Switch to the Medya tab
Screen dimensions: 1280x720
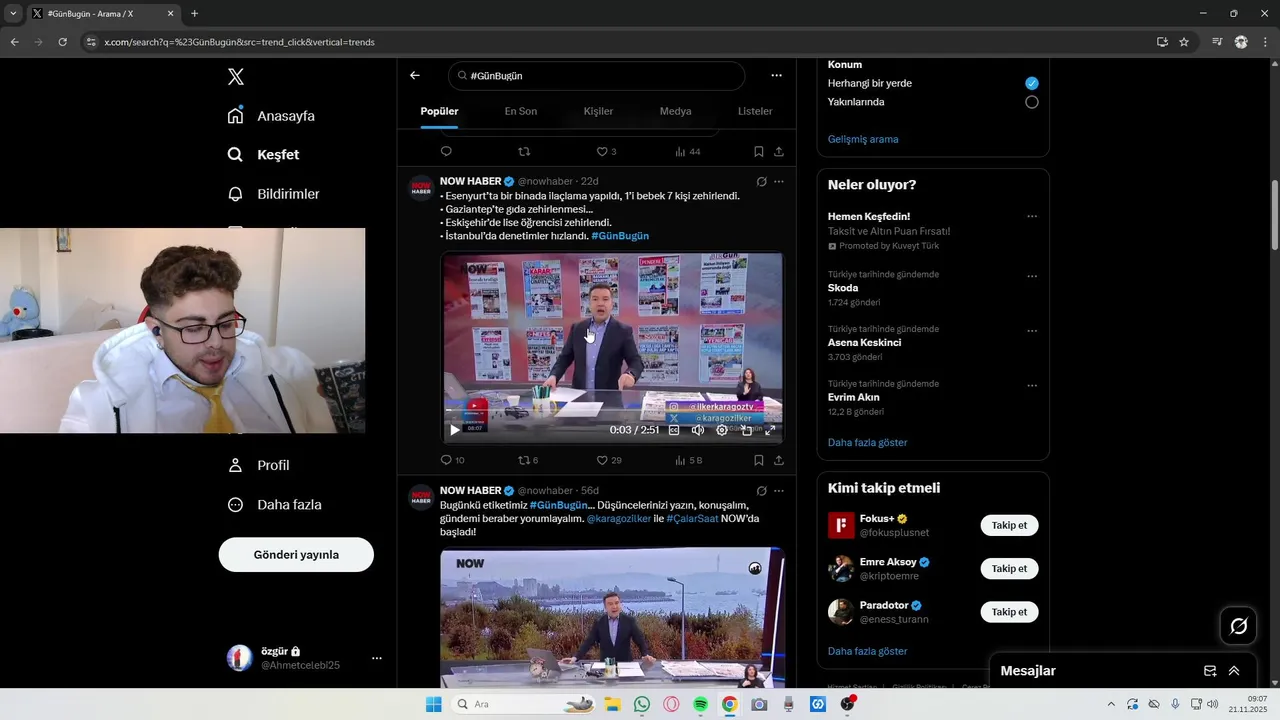pos(675,111)
